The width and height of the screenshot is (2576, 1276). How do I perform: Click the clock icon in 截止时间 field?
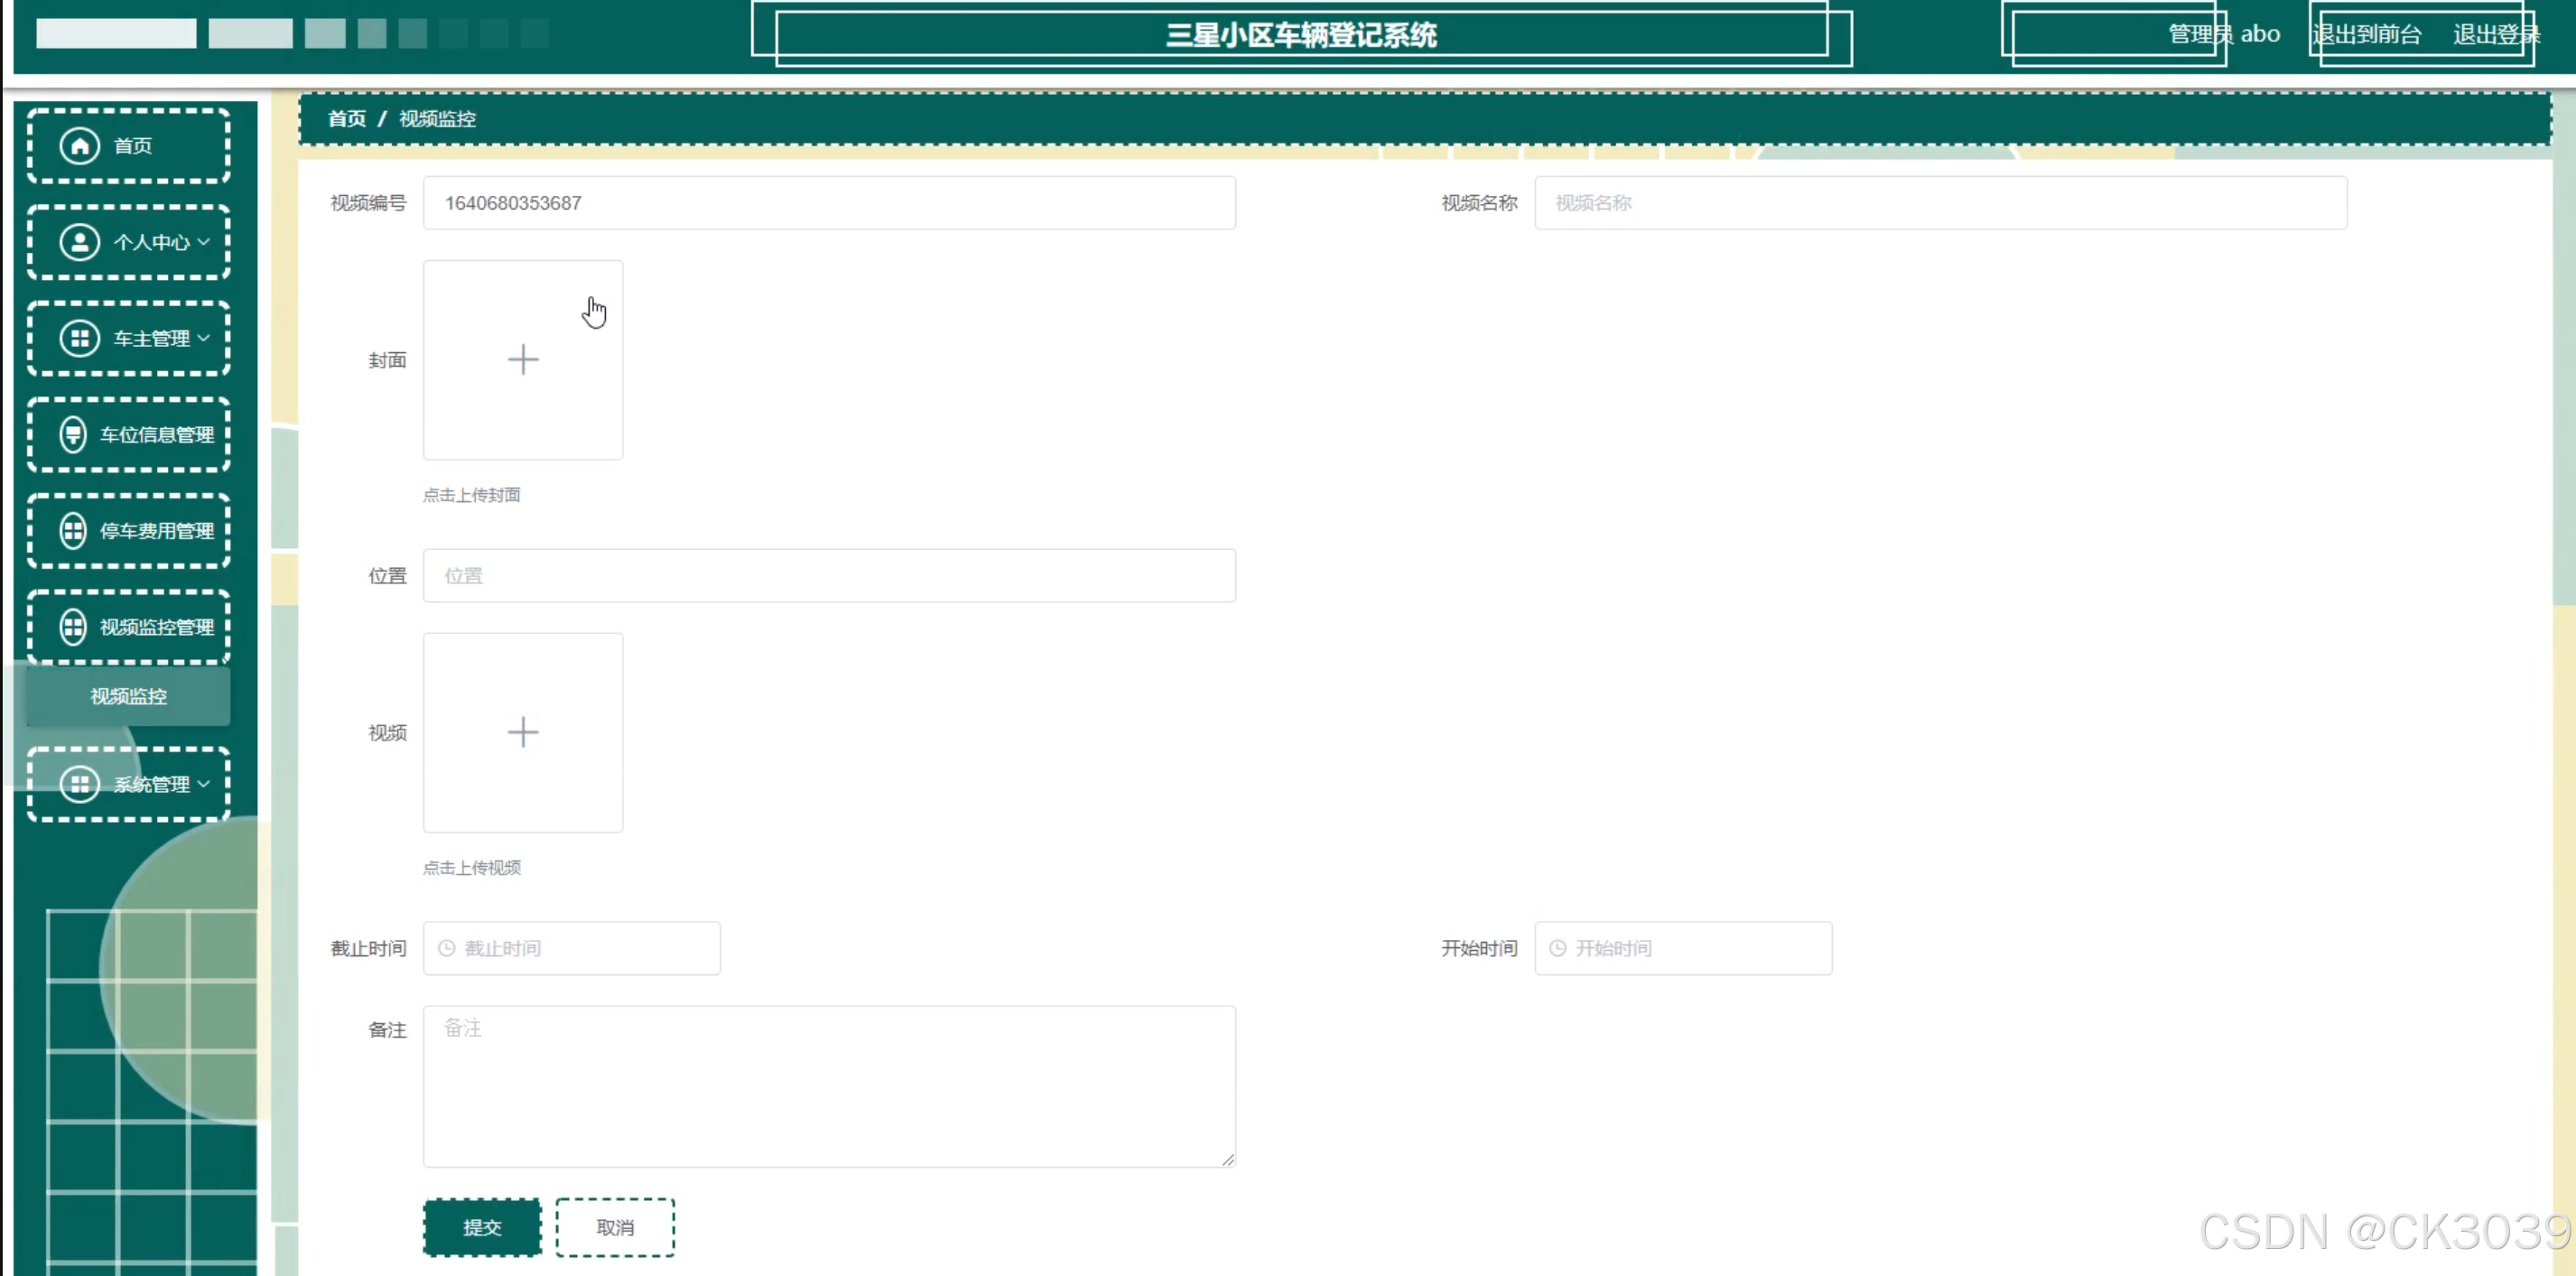[x=447, y=948]
